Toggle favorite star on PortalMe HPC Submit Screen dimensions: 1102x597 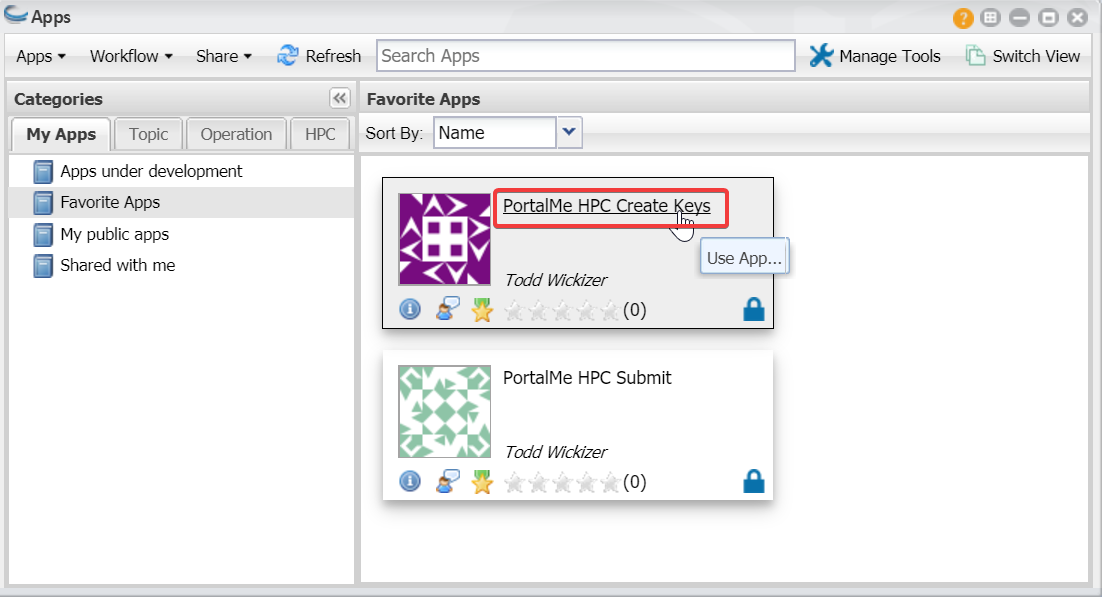point(482,481)
